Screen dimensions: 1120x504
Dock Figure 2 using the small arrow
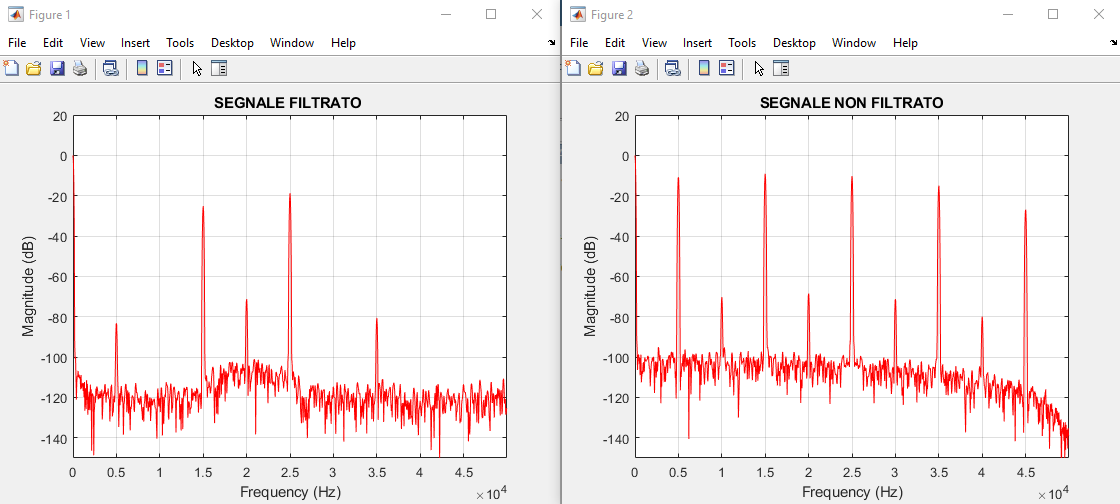pyautogui.click(x=1113, y=43)
